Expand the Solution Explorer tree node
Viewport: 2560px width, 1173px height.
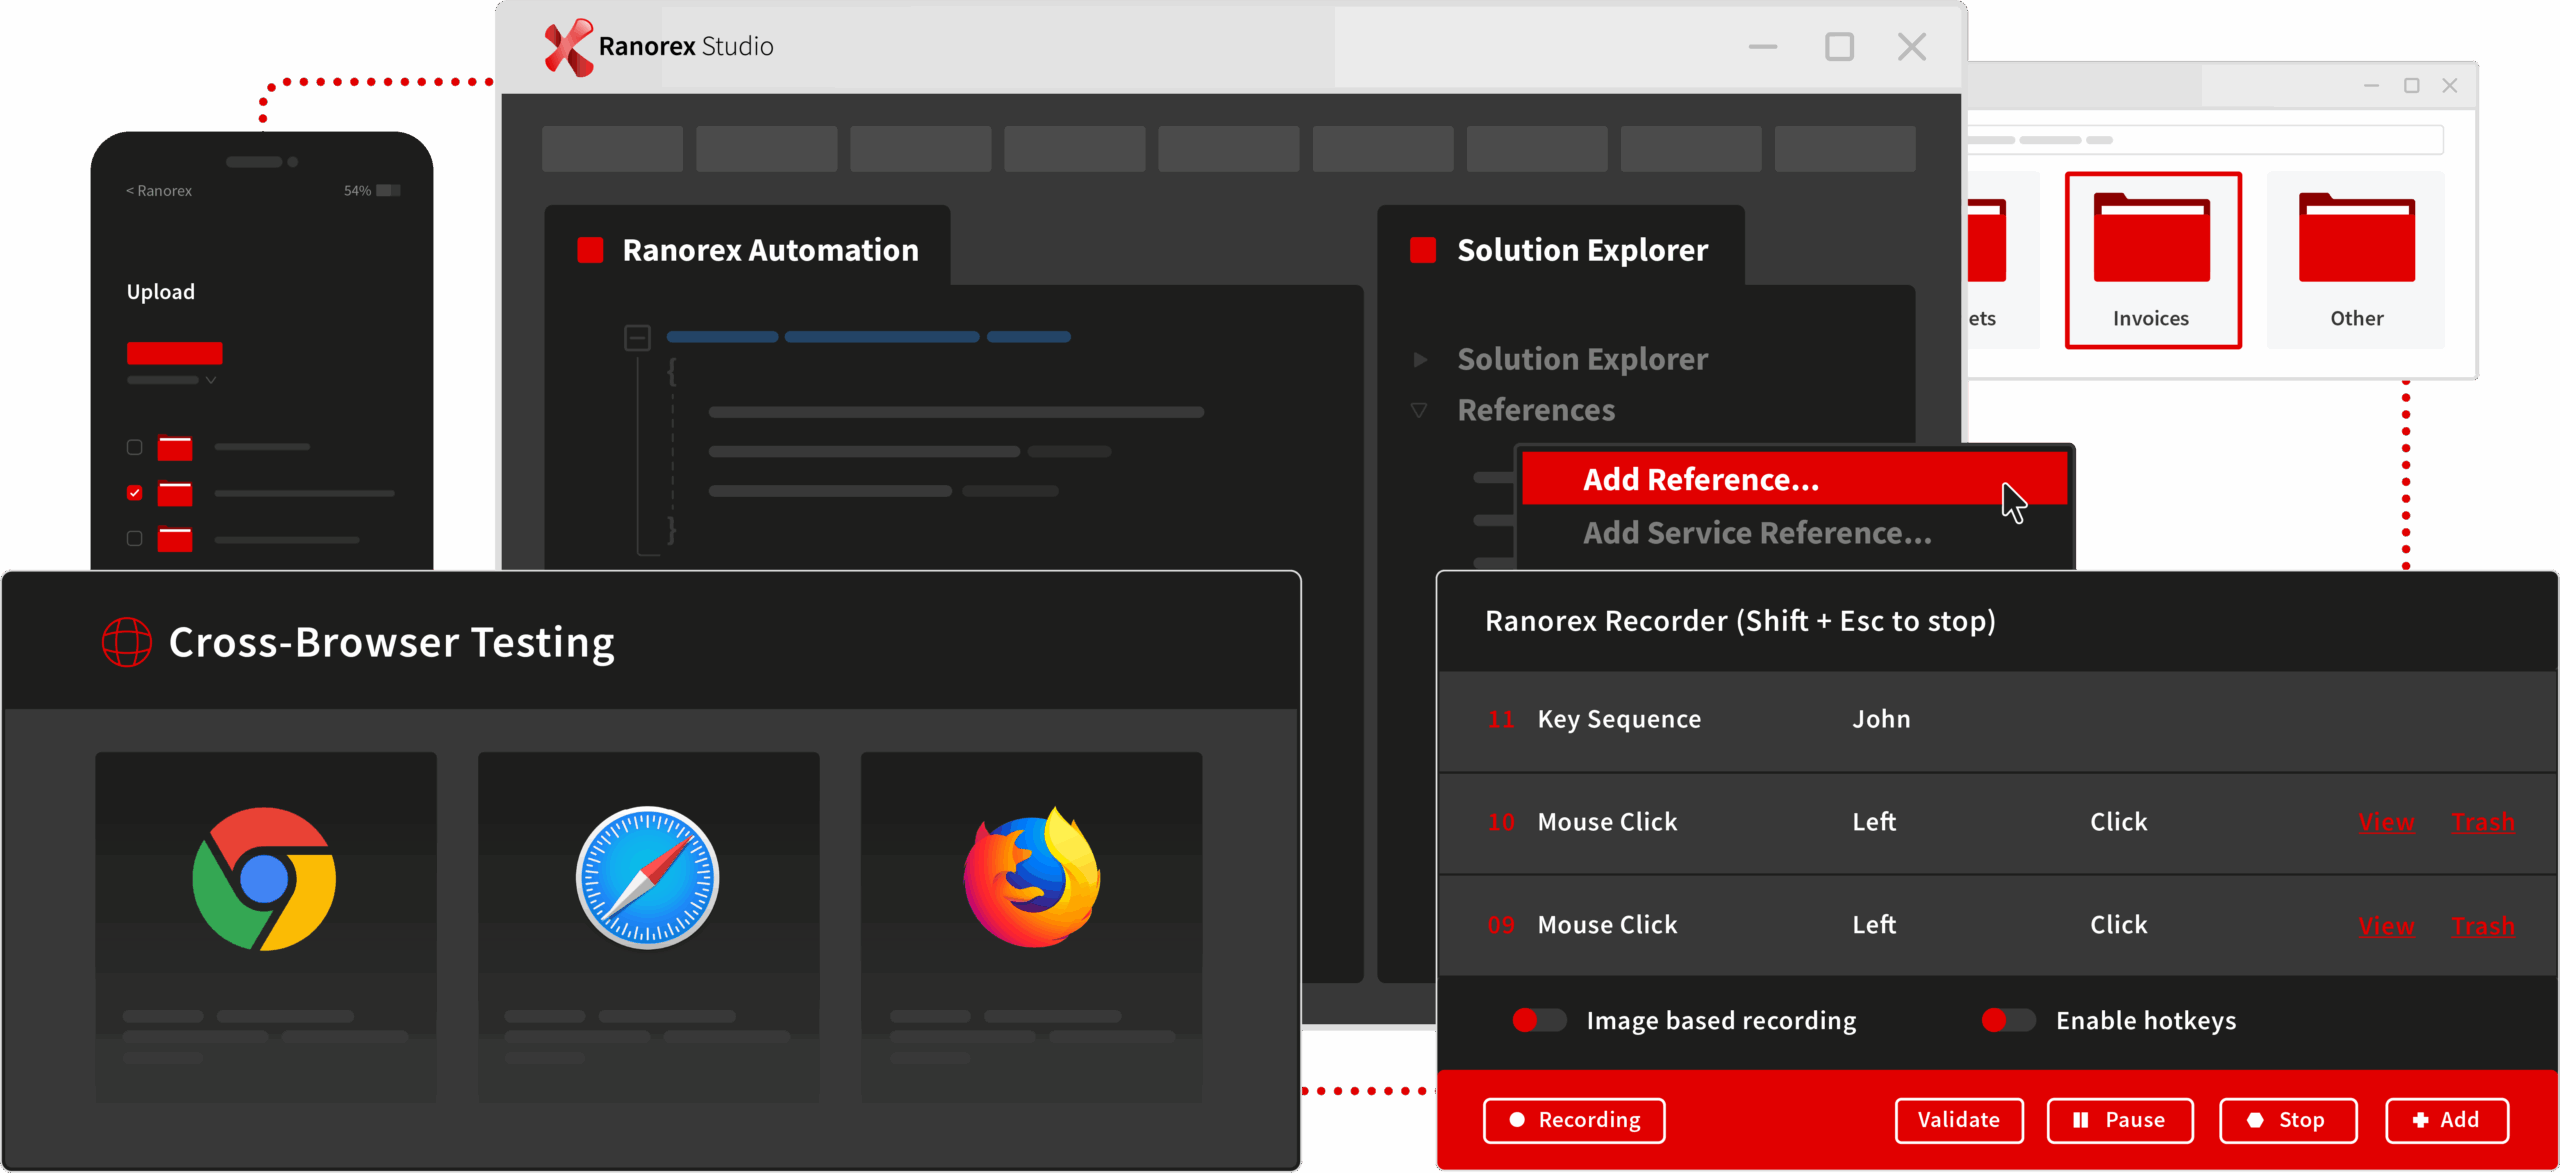(1419, 360)
